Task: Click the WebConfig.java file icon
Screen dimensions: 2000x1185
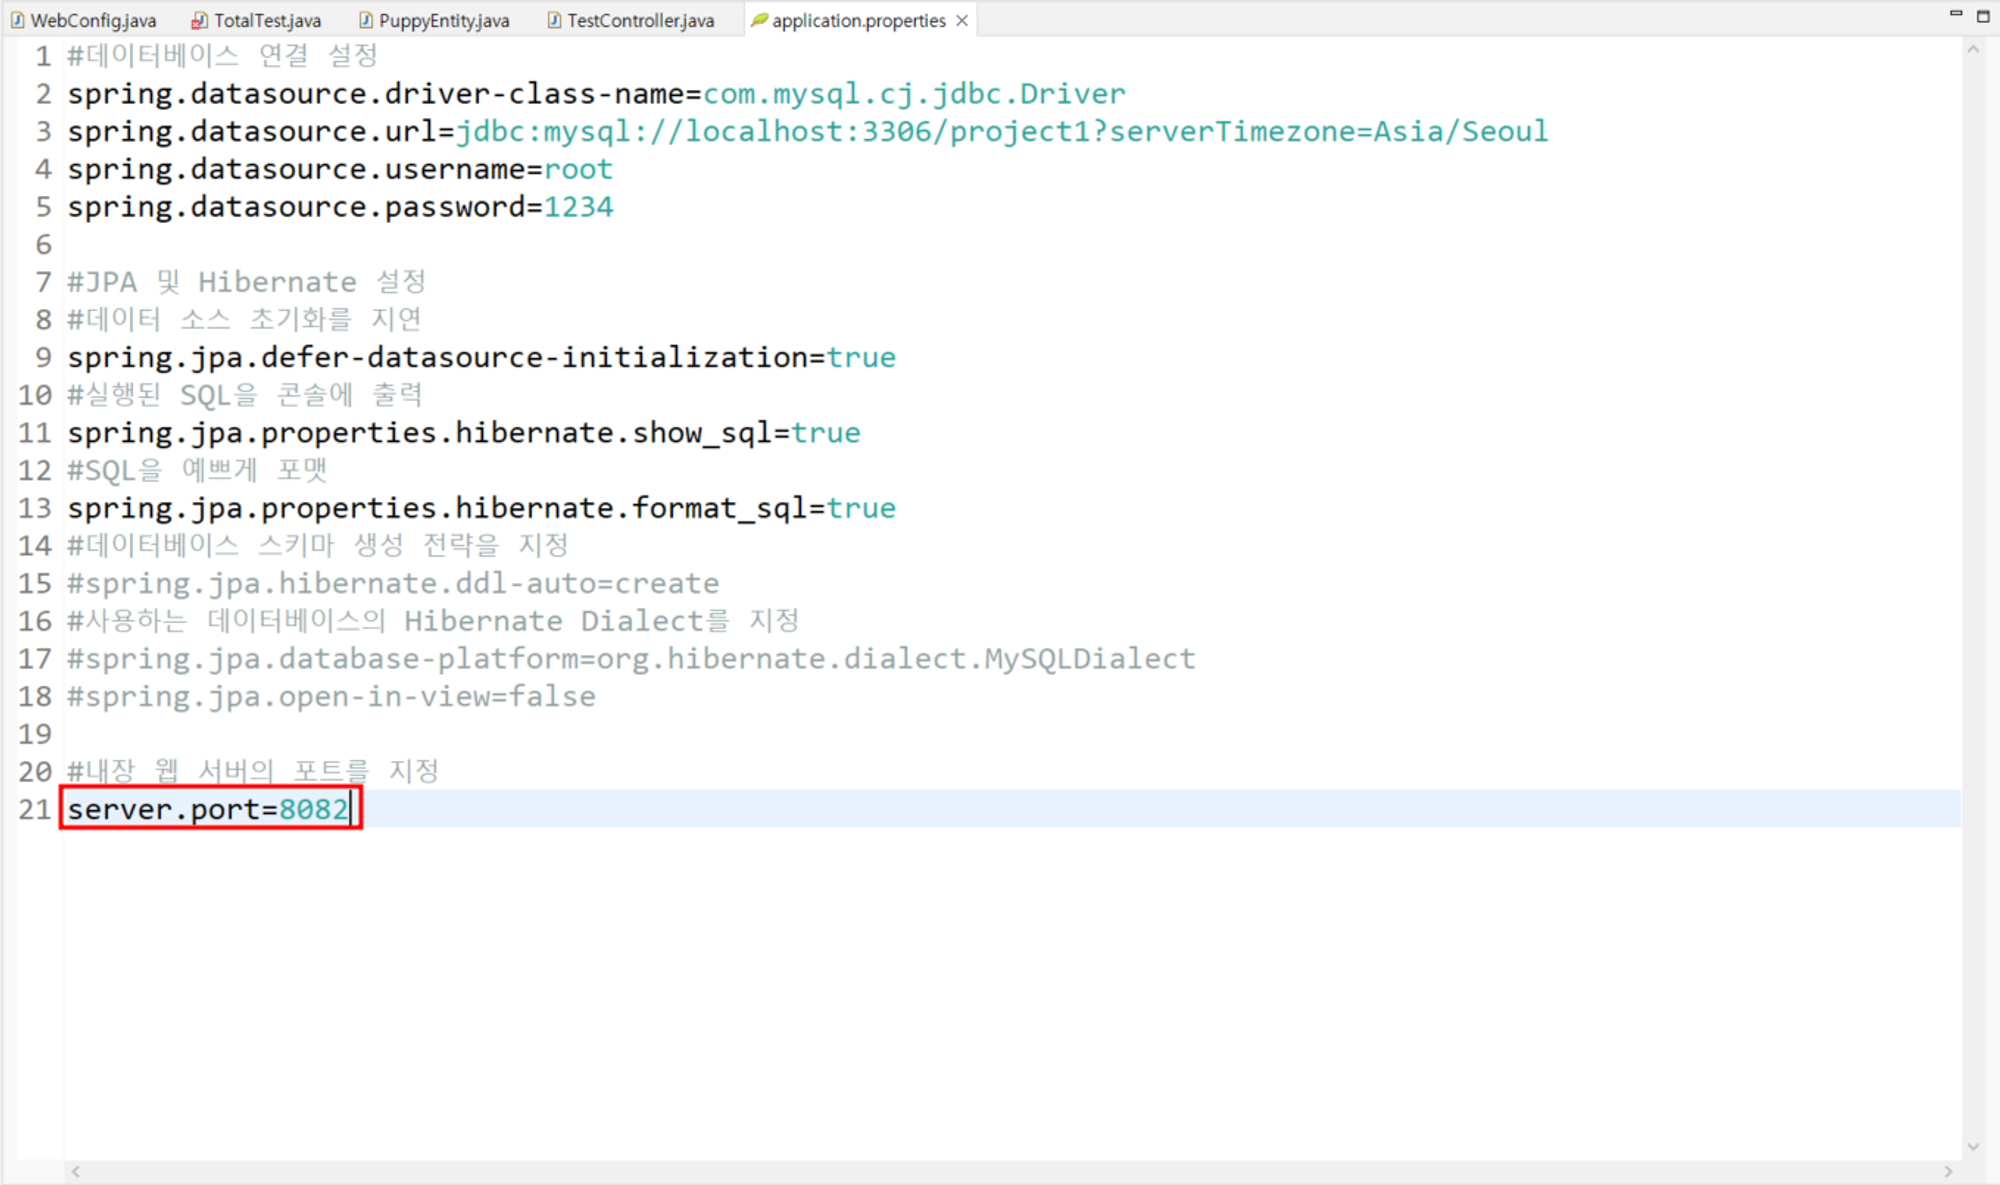Action: pyautogui.click(x=17, y=20)
